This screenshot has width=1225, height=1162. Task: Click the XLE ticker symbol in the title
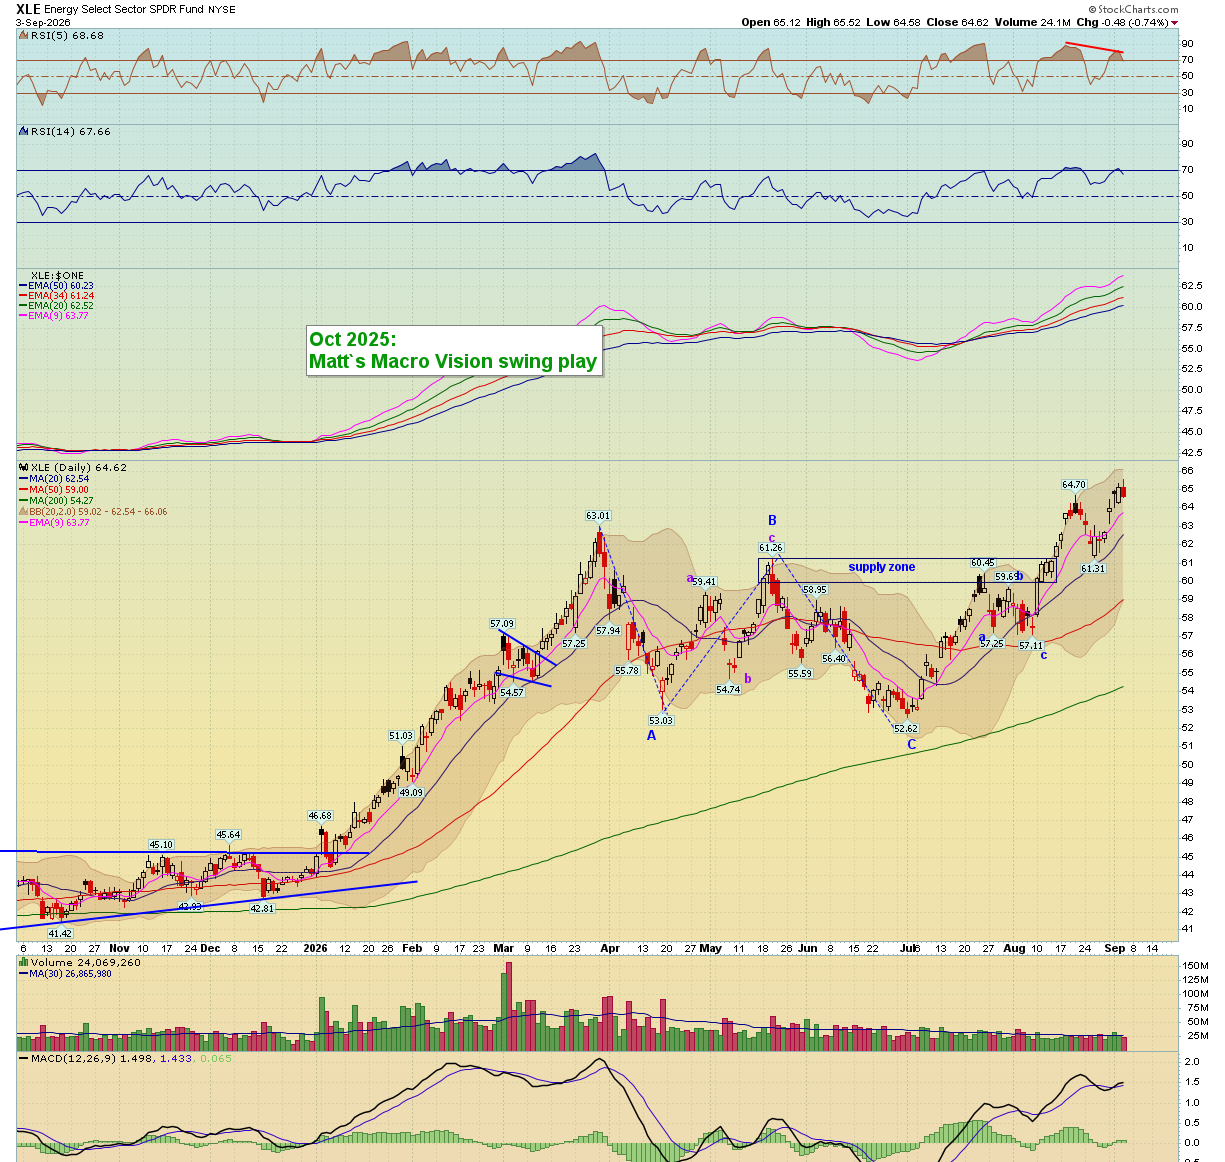click(x=28, y=9)
